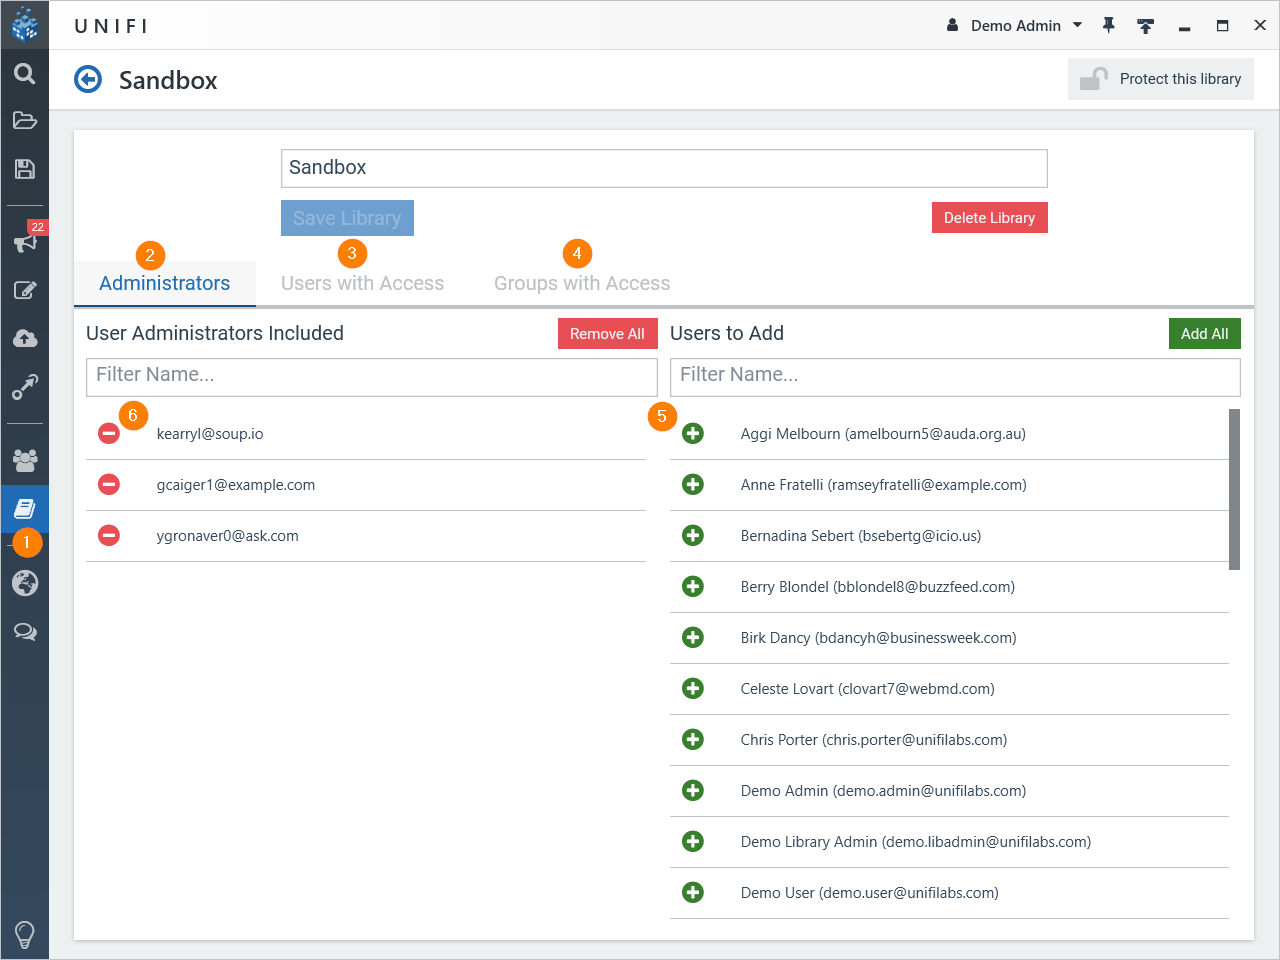The image size is (1280, 960).
Task: Open the search icon in sidebar
Action: coord(25,74)
